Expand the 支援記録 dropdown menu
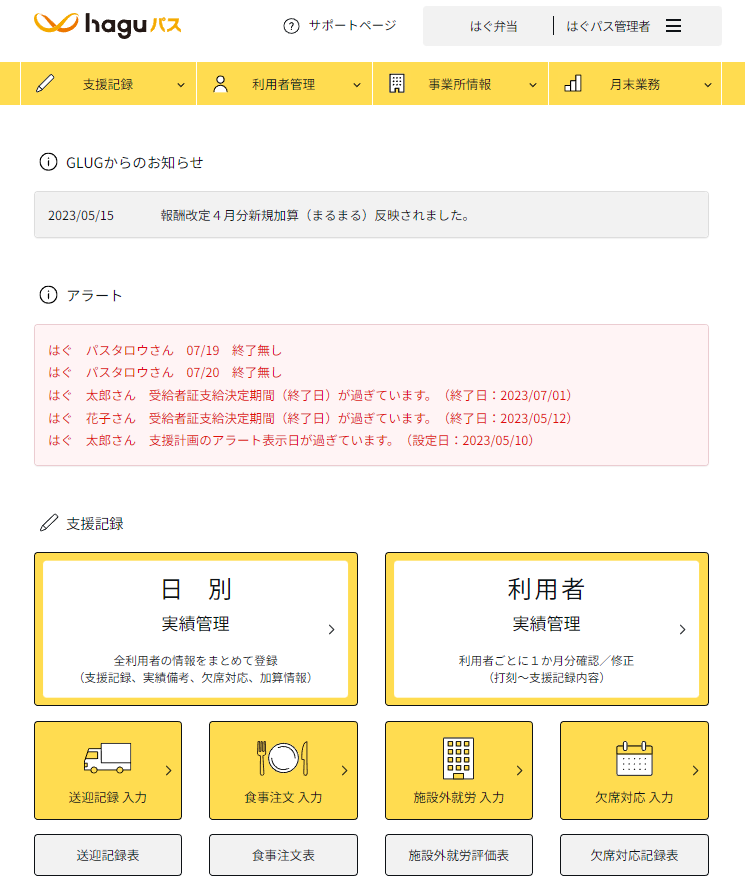The image size is (745, 881). pyautogui.click(x=181, y=85)
